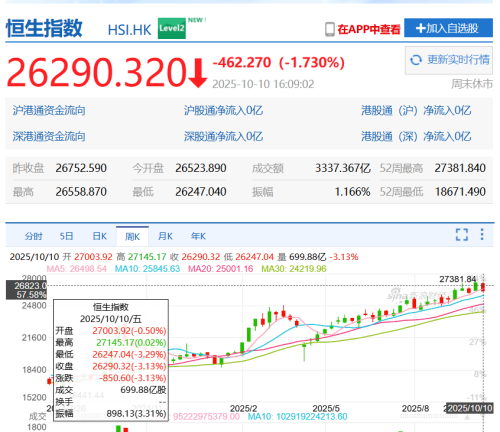Open the fullscreen chart icon
The height and width of the screenshot is (432, 500).
click(x=462, y=235)
